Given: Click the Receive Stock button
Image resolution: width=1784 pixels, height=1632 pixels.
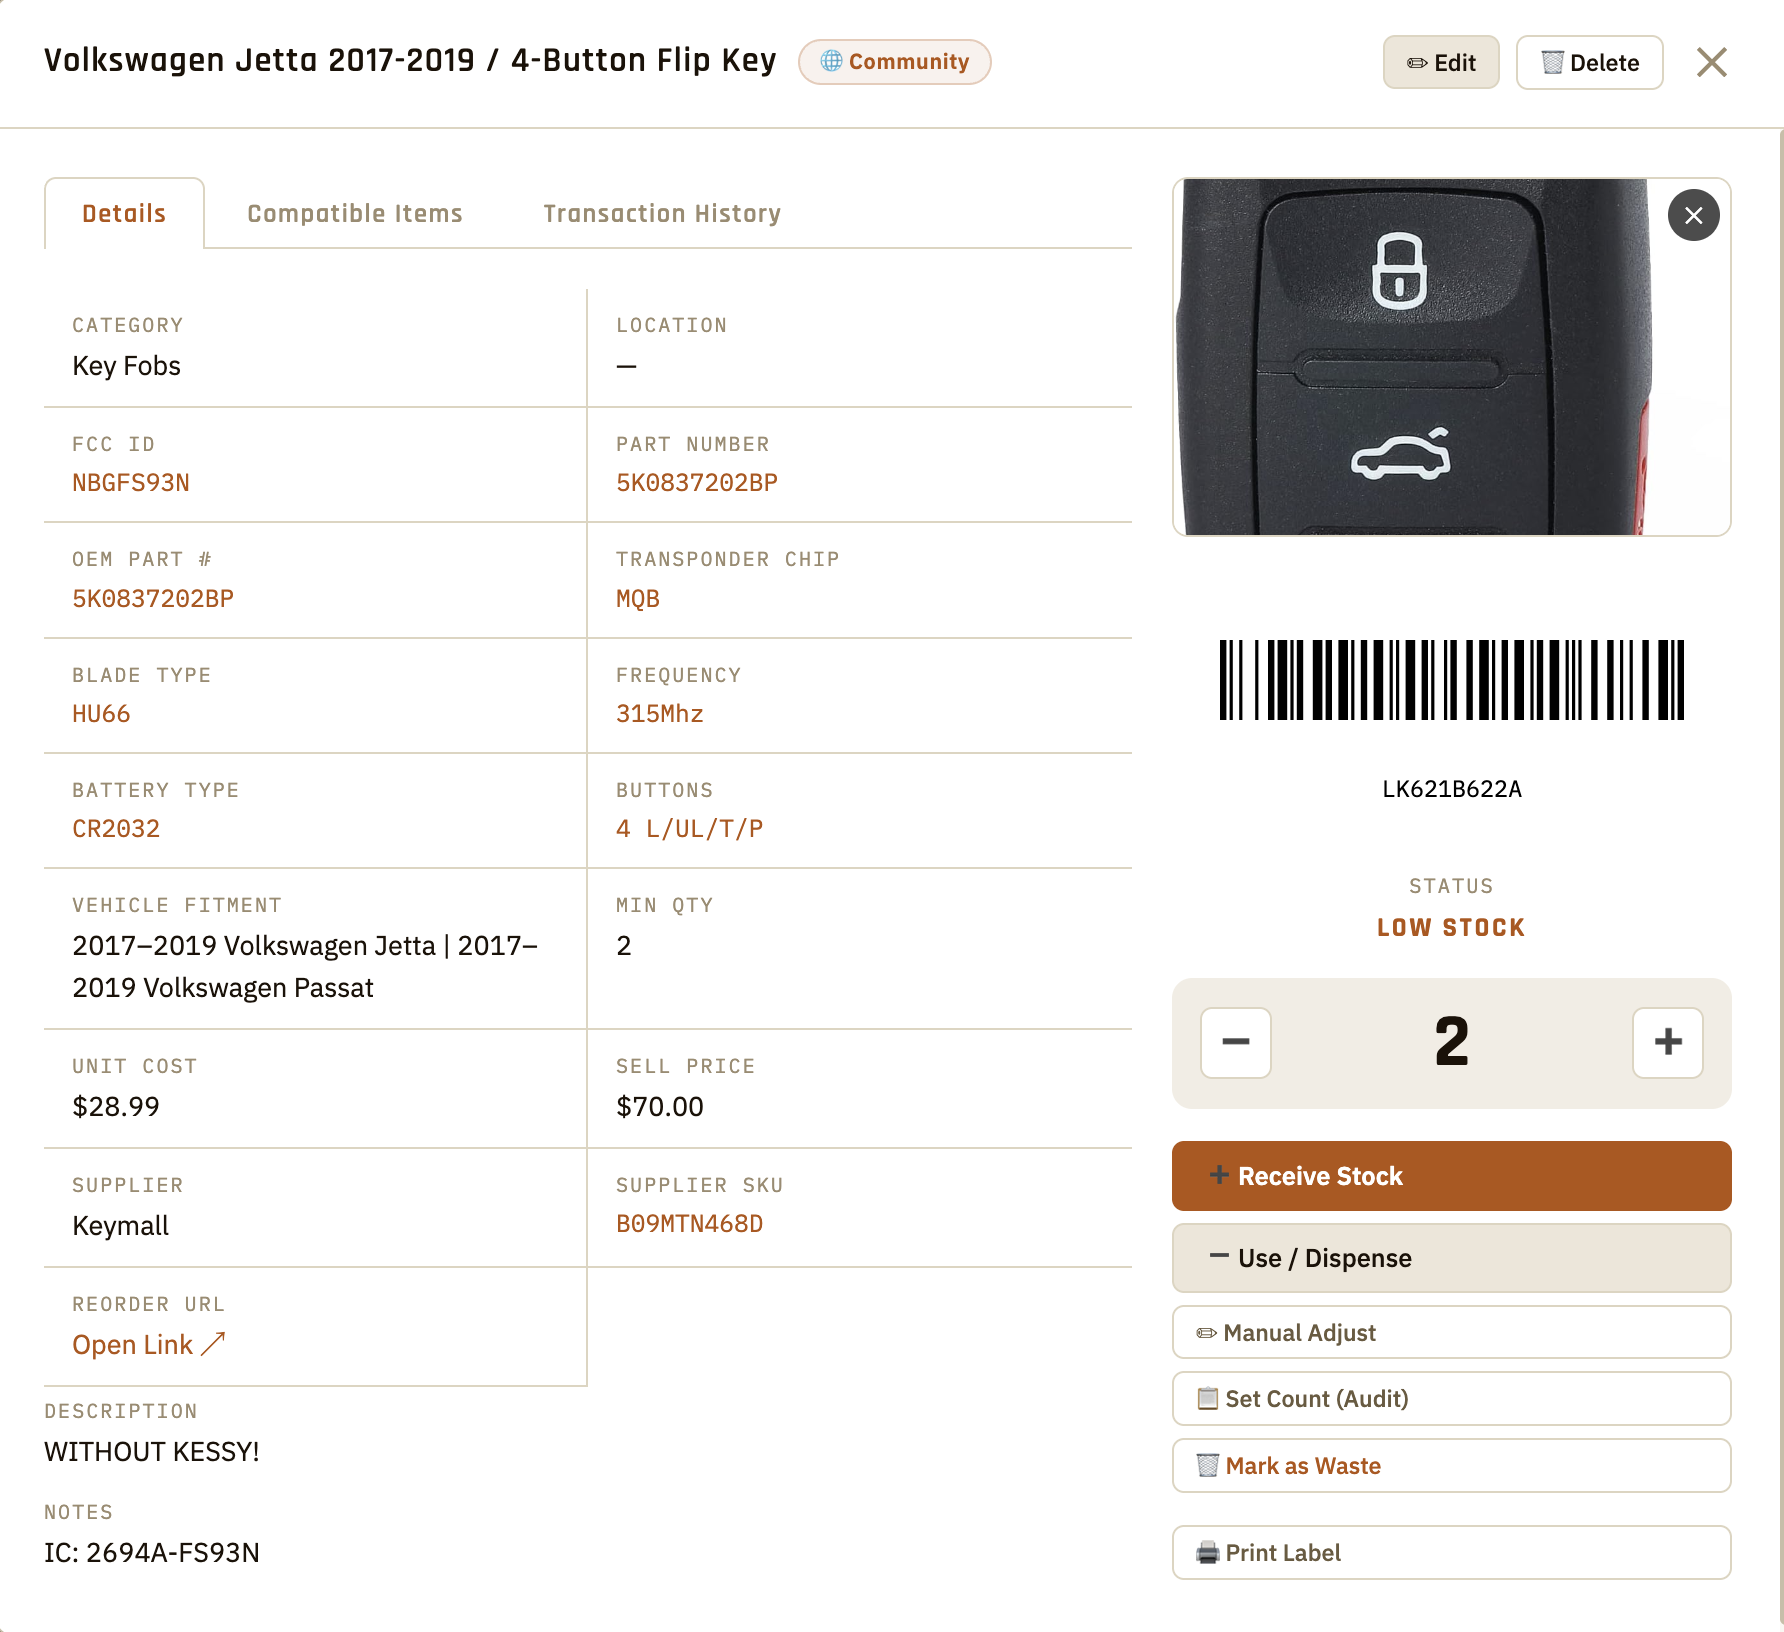Looking at the screenshot, I should coord(1451,1176).
